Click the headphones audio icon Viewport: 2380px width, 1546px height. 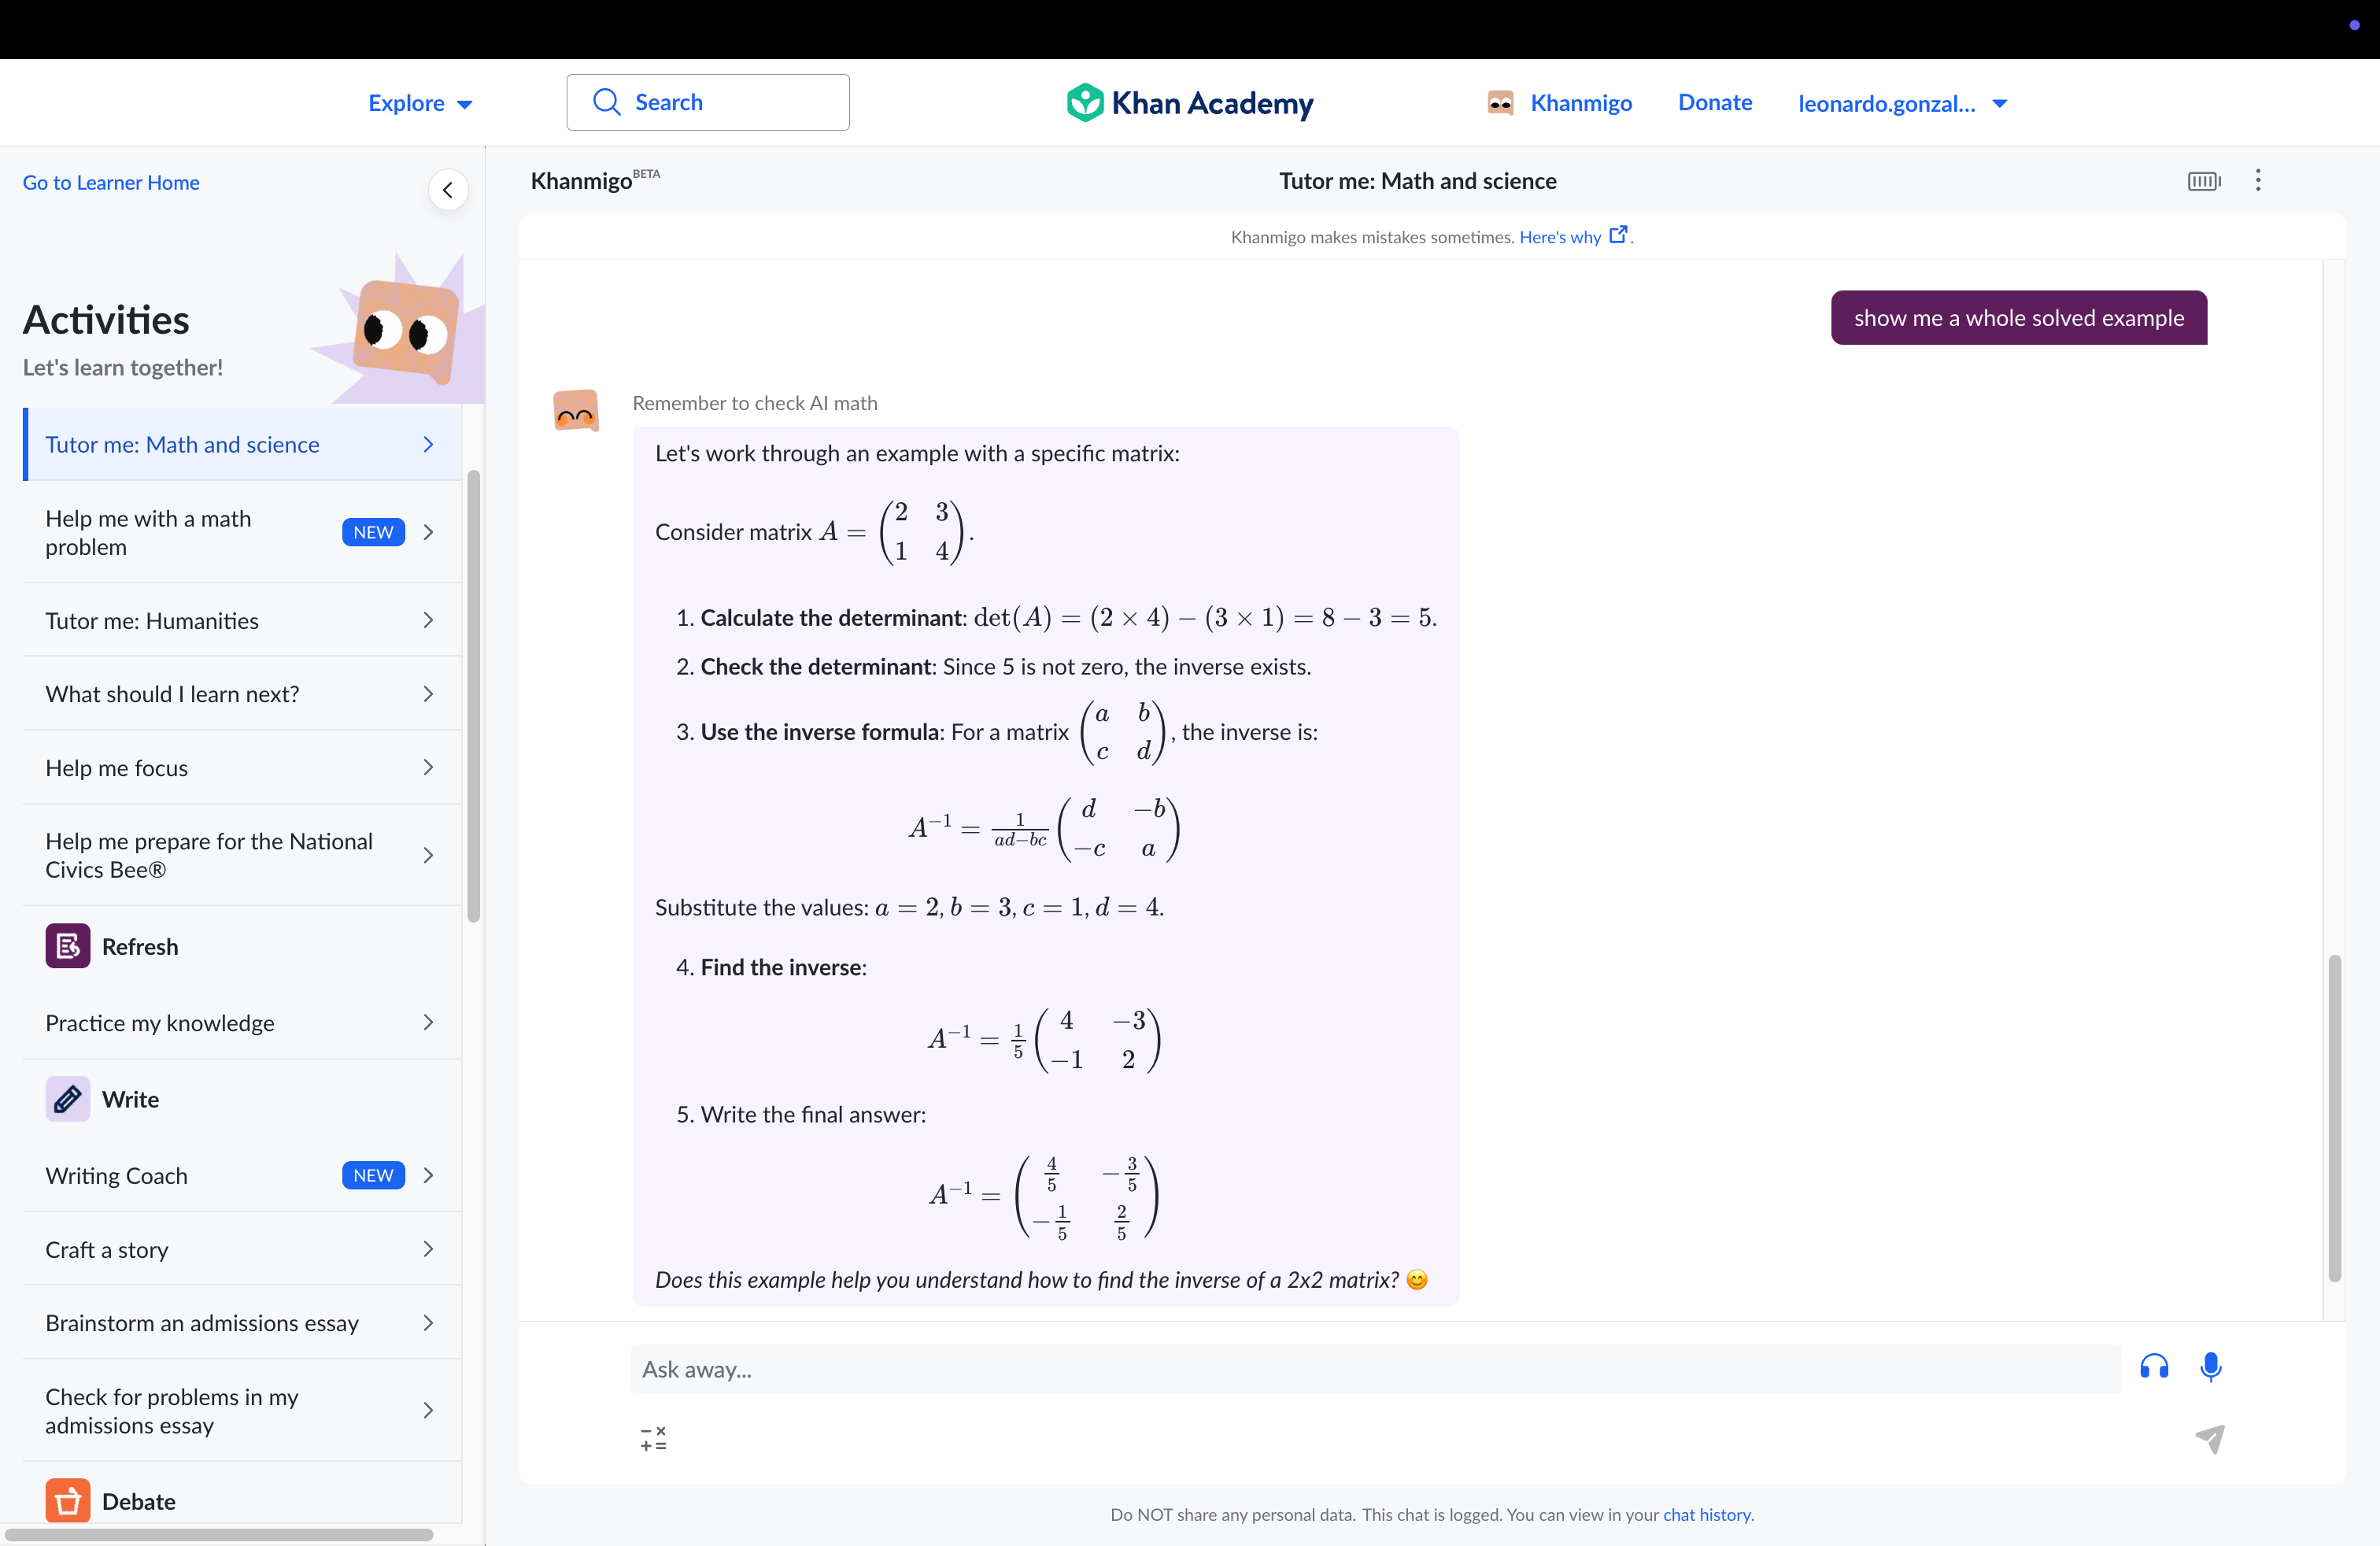pyautogui.click(x=2154, y=1366)
